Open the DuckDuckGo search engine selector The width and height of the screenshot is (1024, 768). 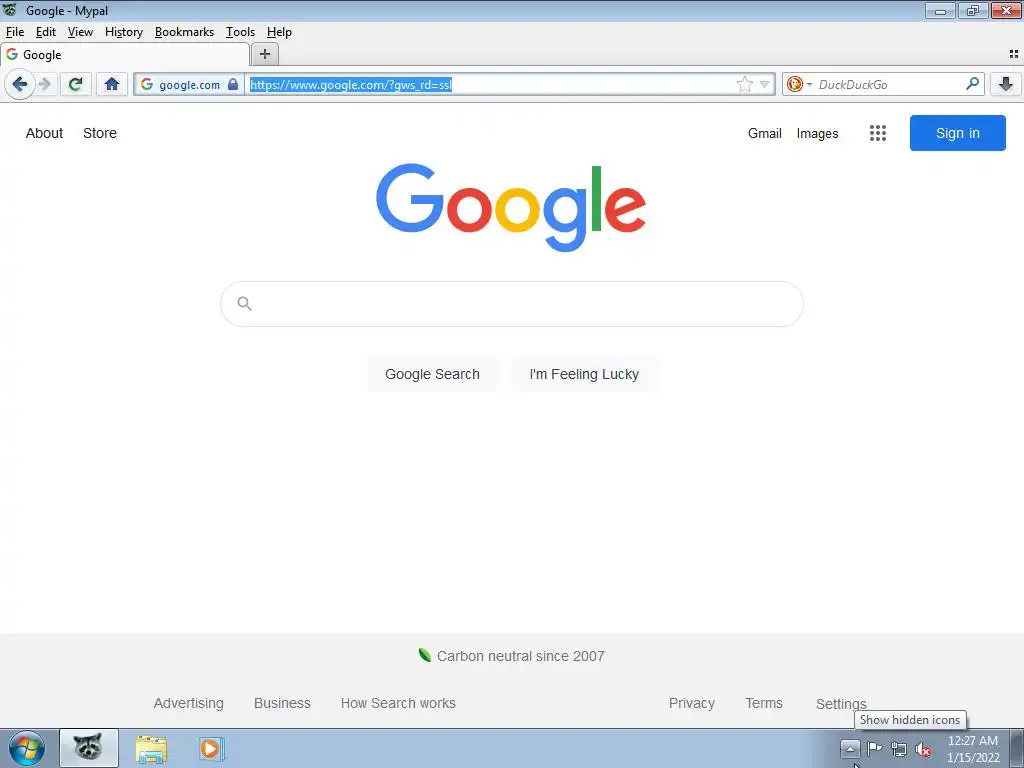point(799,84)
